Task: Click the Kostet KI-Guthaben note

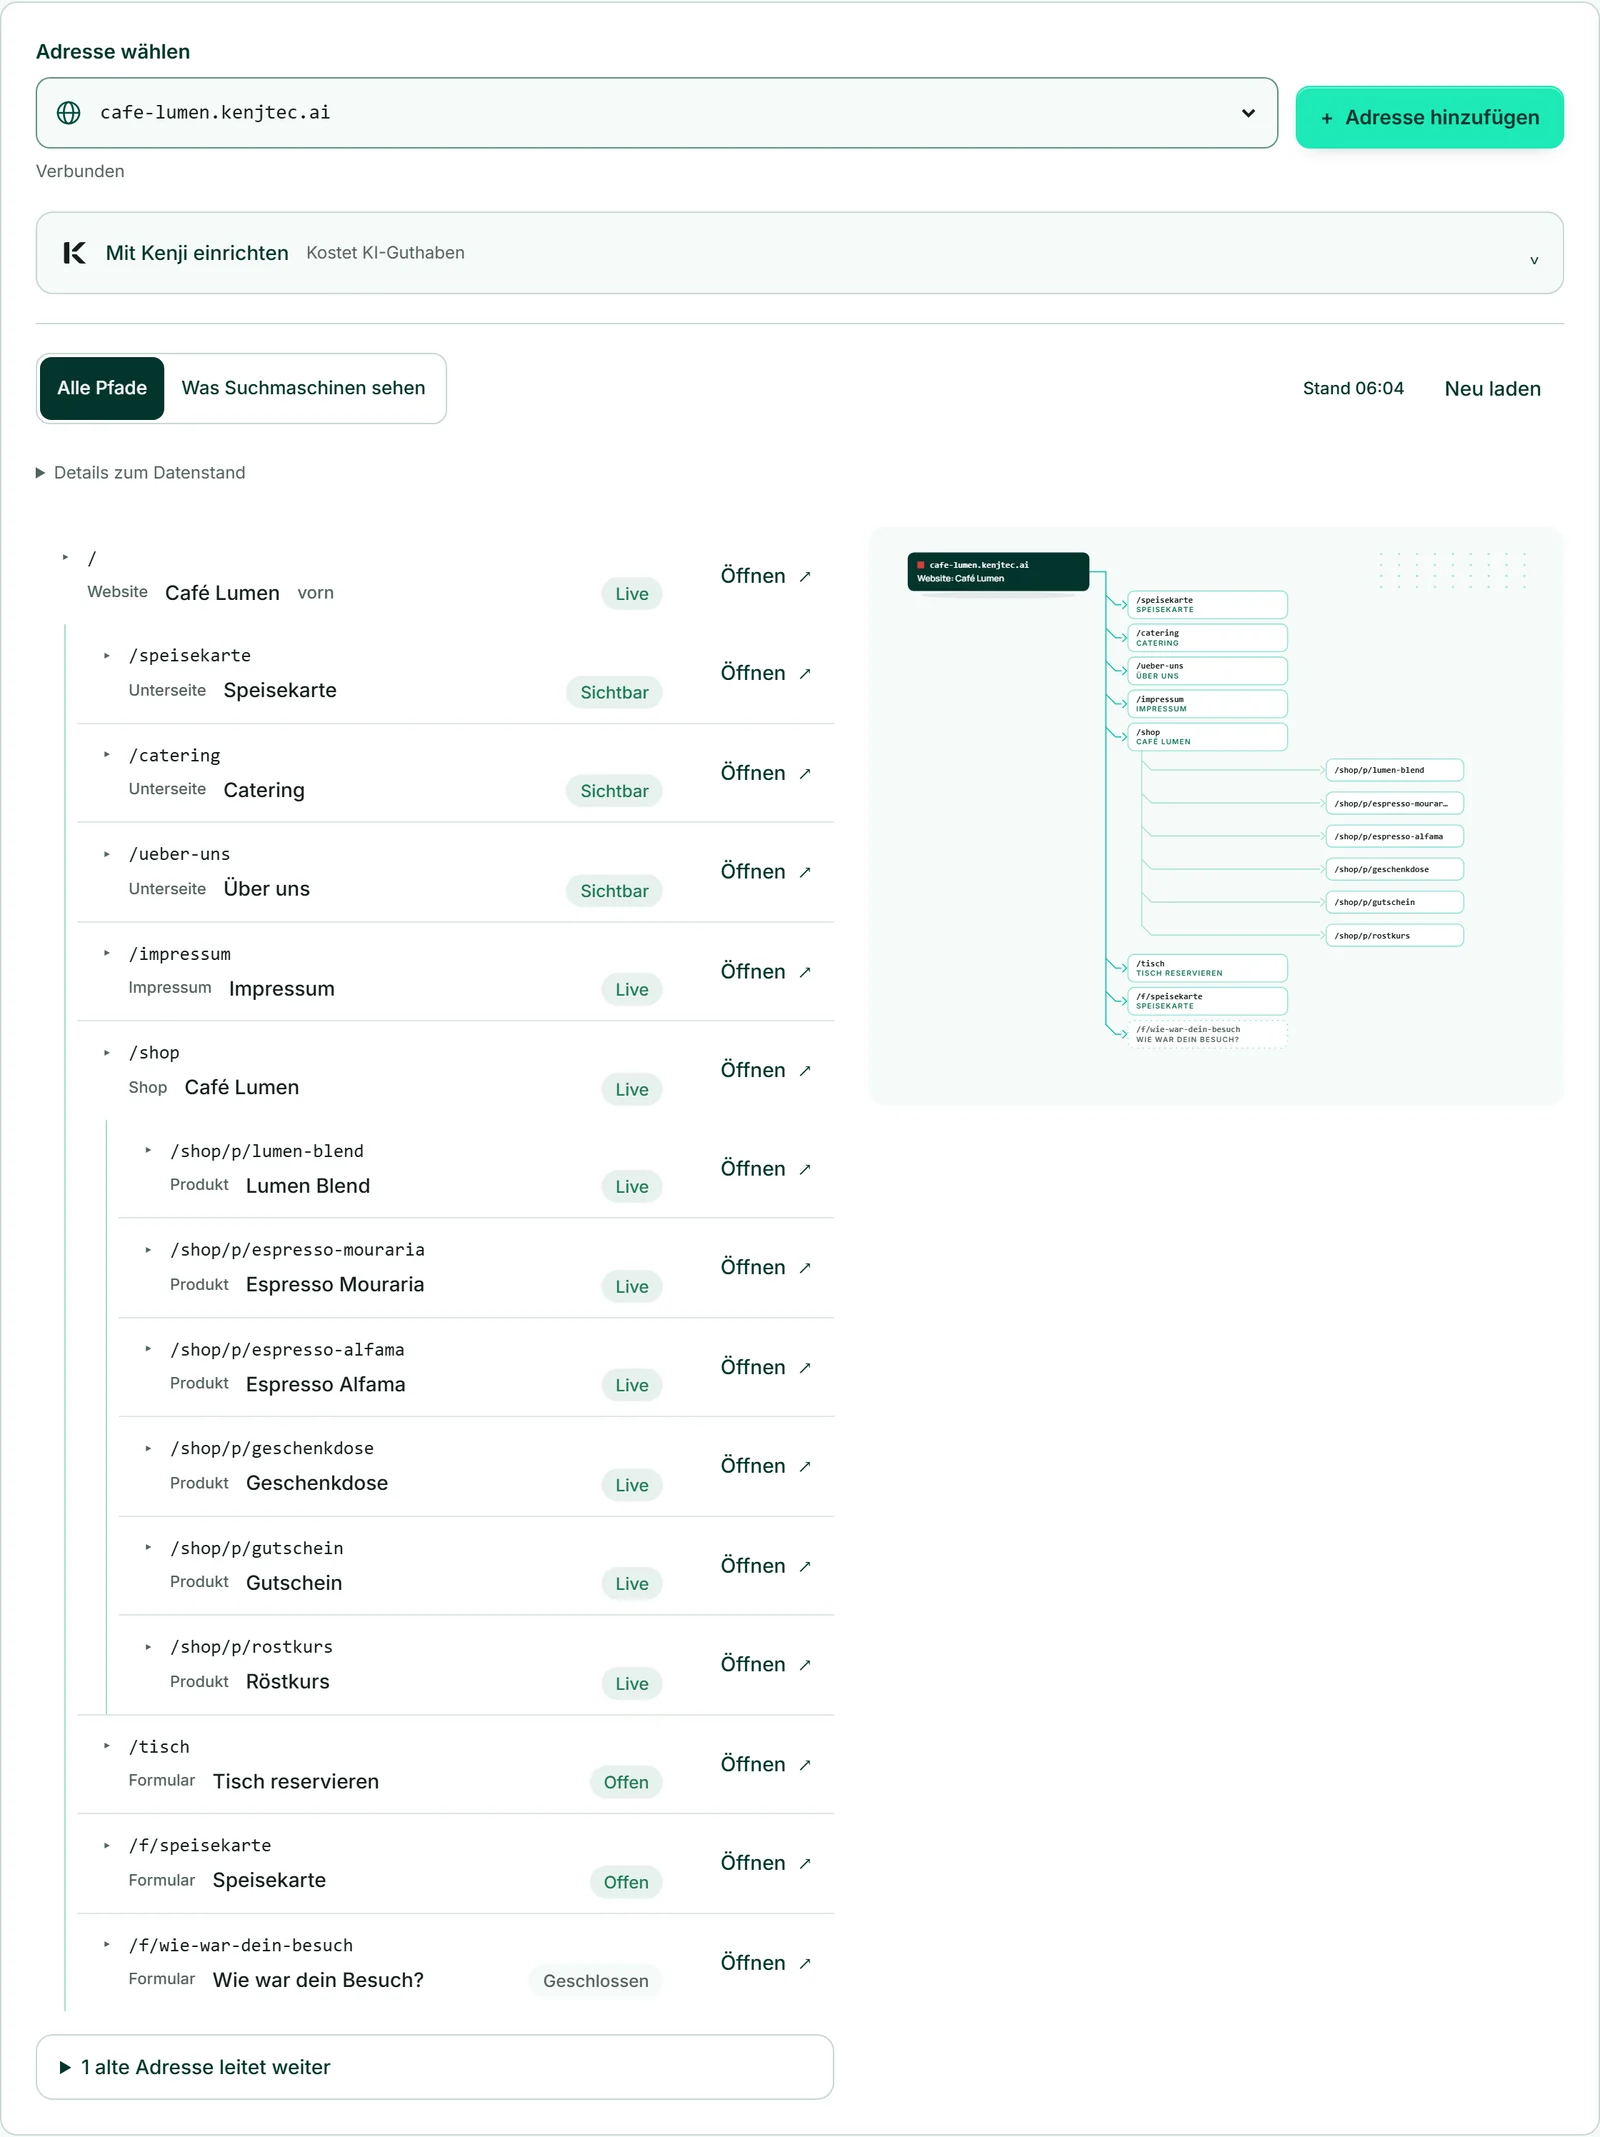Action: (385, 253)
